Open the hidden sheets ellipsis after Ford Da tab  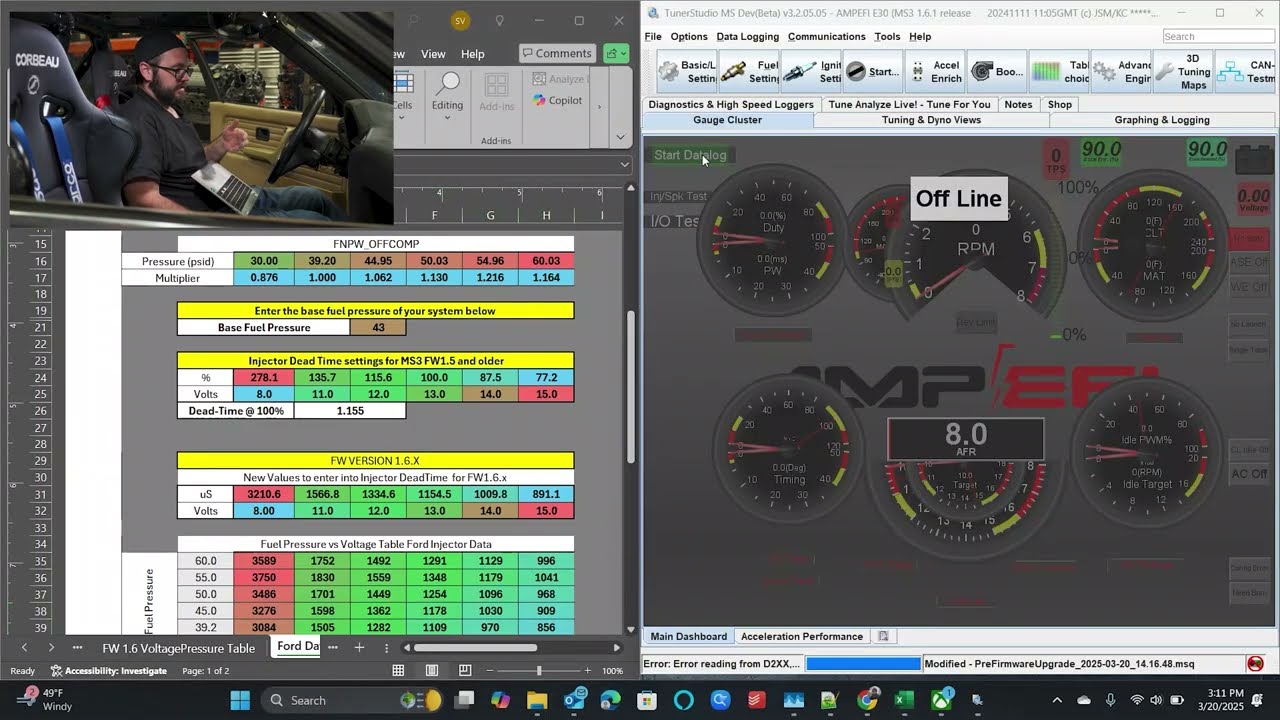(333, 647)
